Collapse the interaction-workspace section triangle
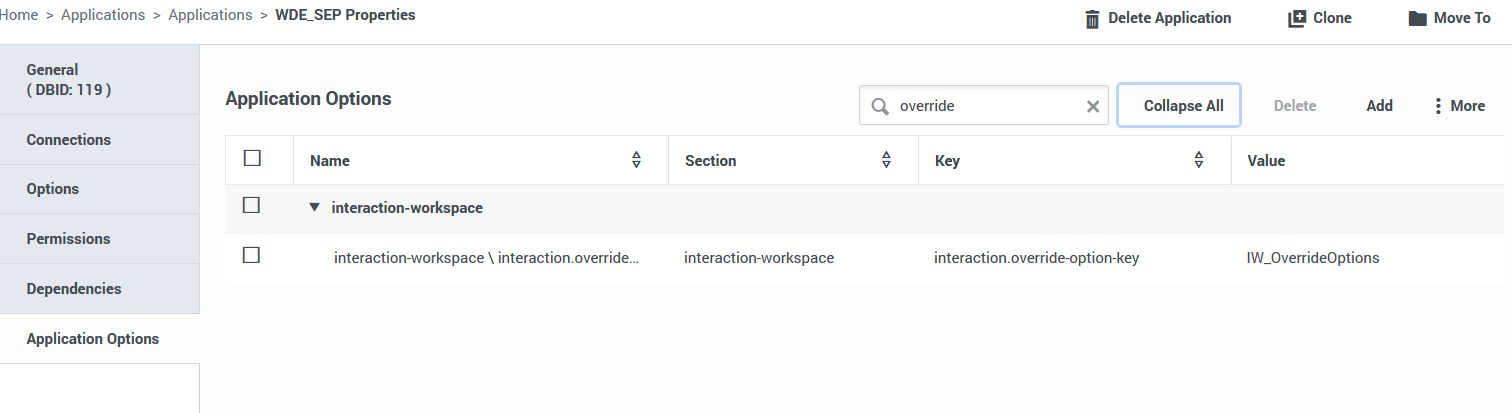The height and width of the screenshot is (413, 1512). 314,207
